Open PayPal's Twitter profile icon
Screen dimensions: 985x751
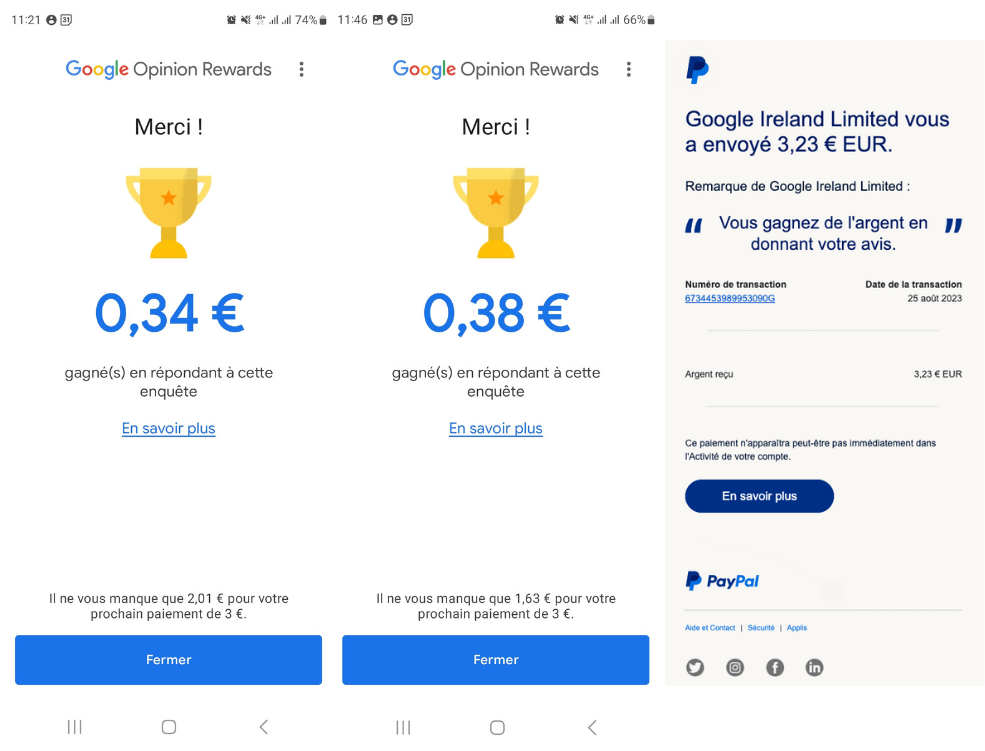point(695,667)
